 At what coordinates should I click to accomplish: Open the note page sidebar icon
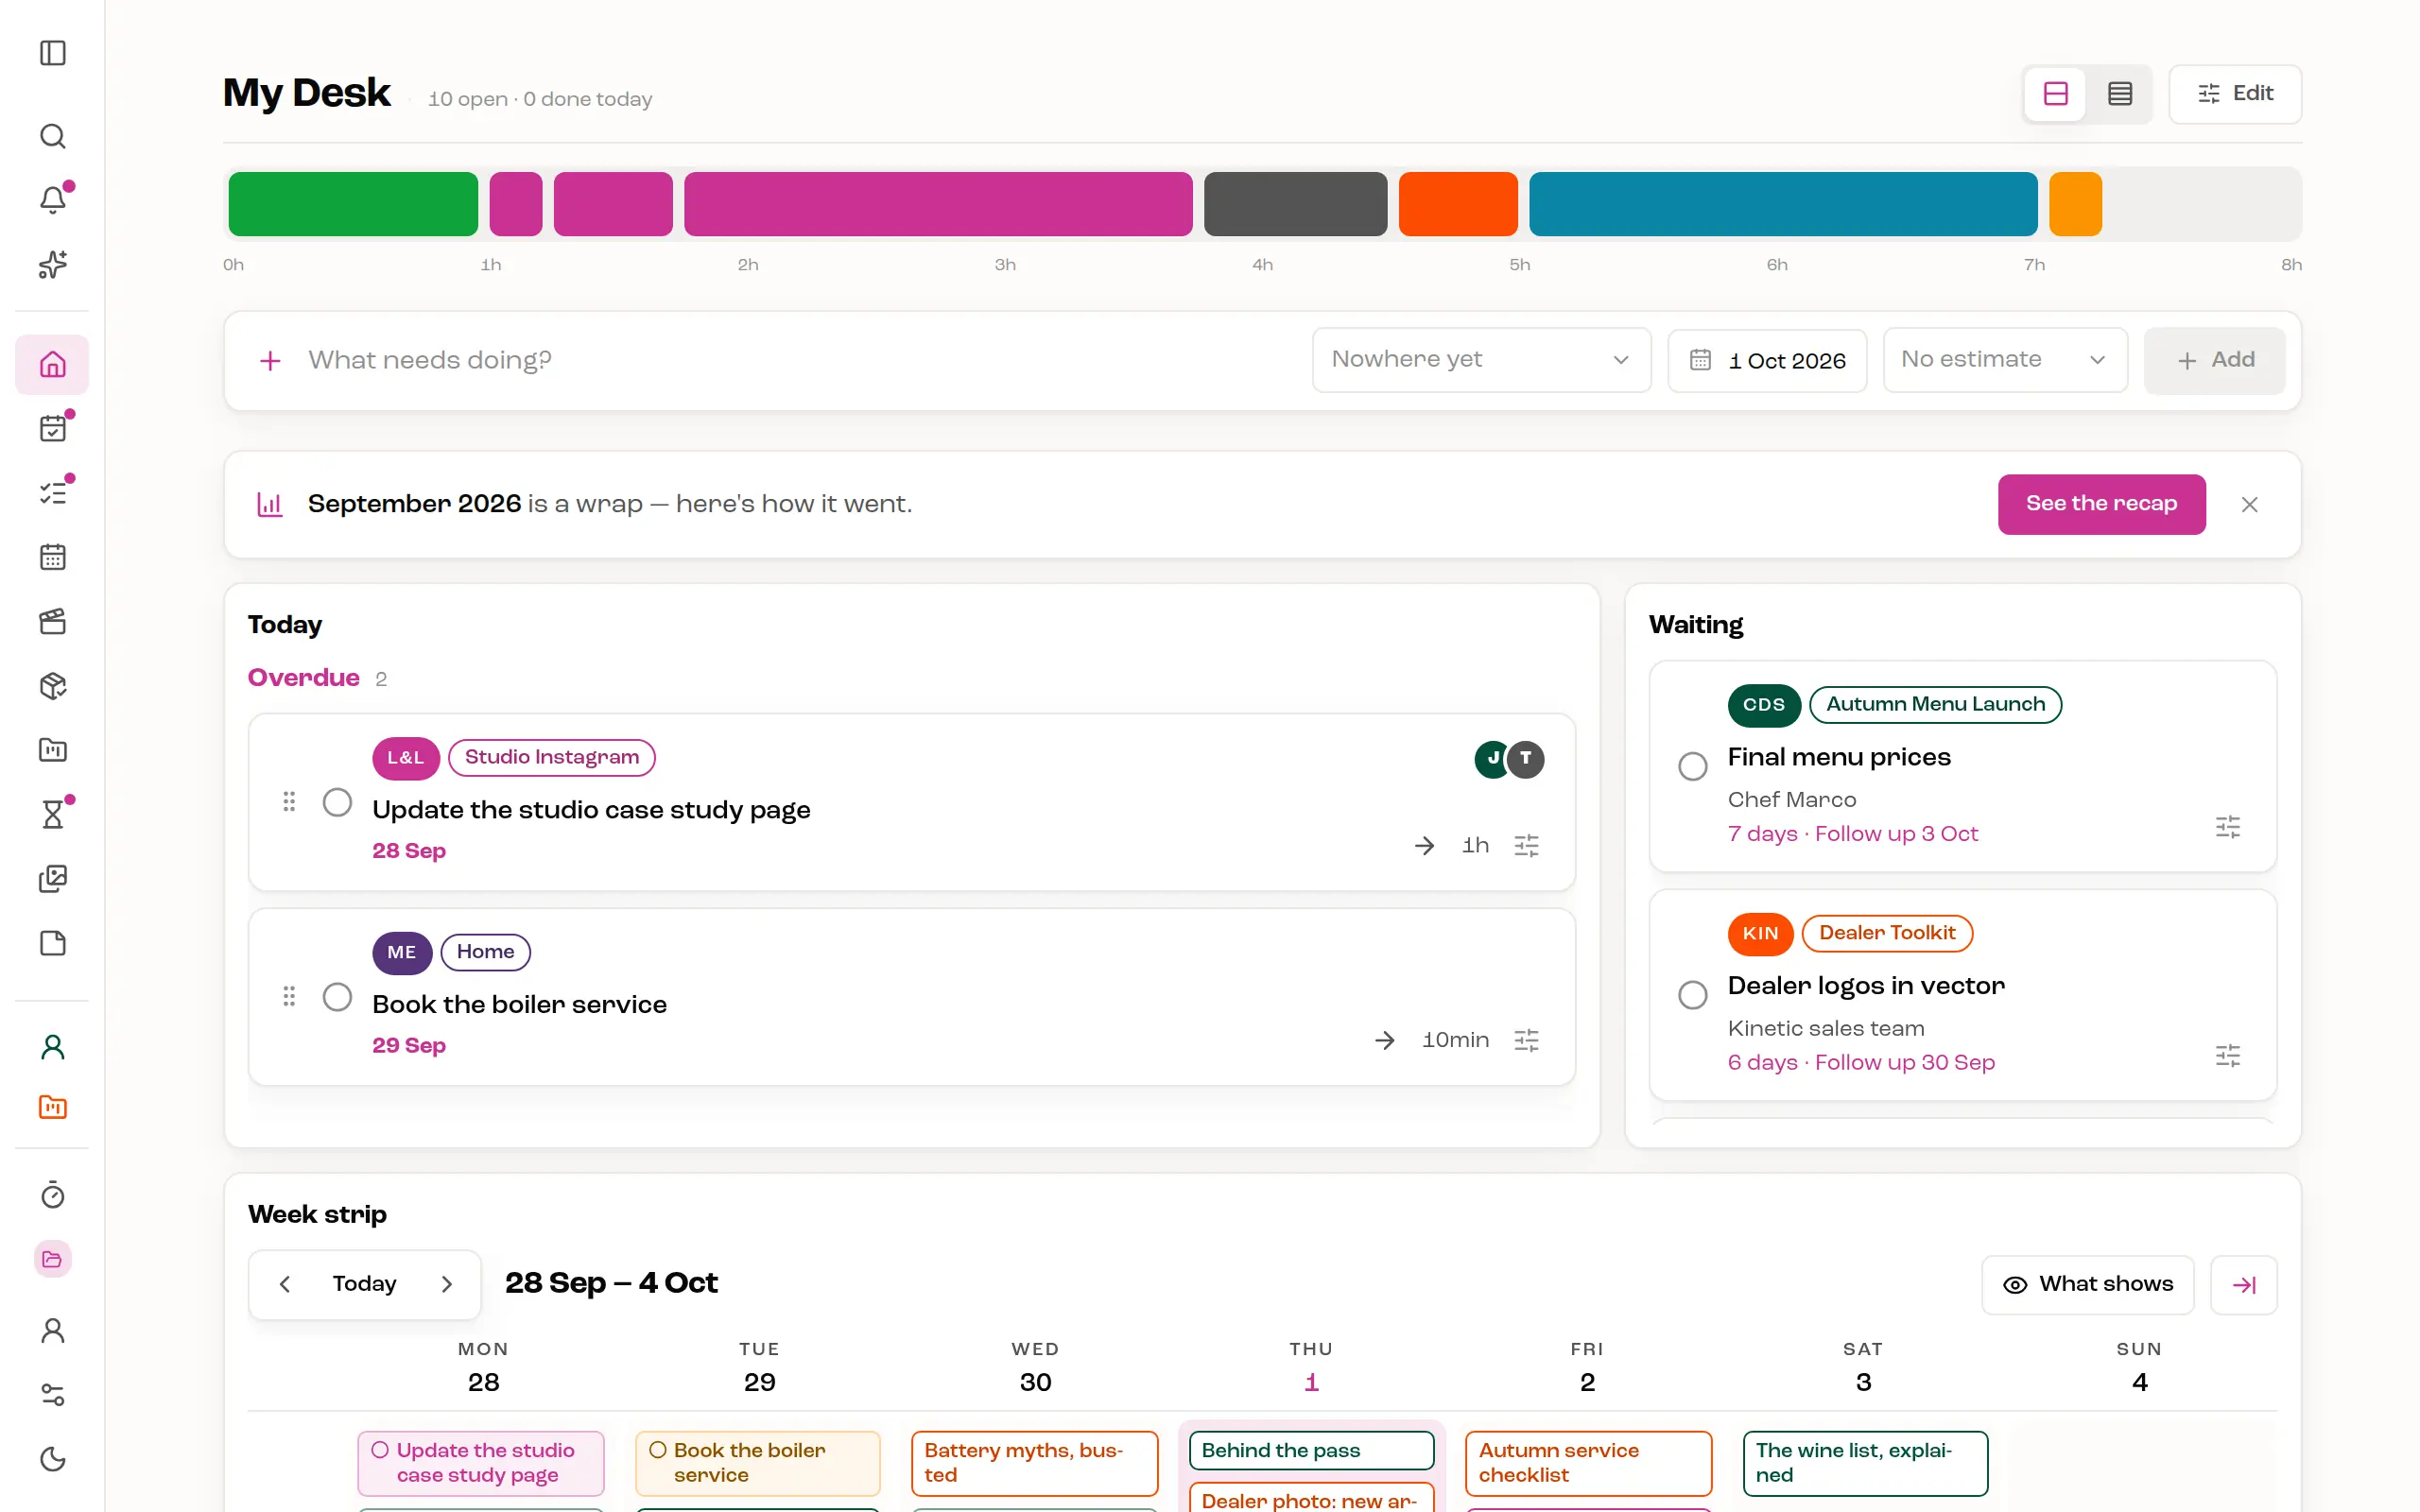click(x=53, y=943)
